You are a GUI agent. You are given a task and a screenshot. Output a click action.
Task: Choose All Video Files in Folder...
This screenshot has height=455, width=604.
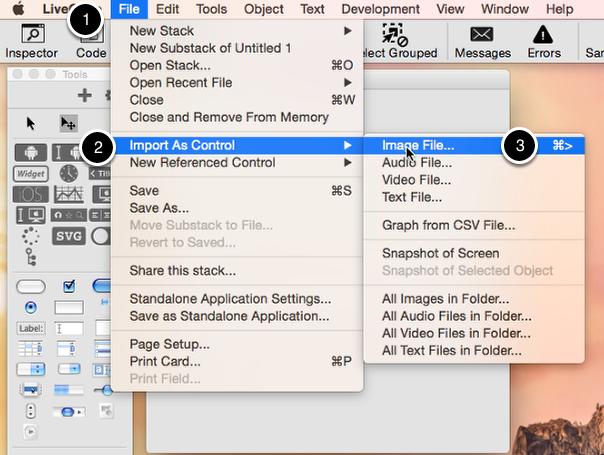click(474, 333)
